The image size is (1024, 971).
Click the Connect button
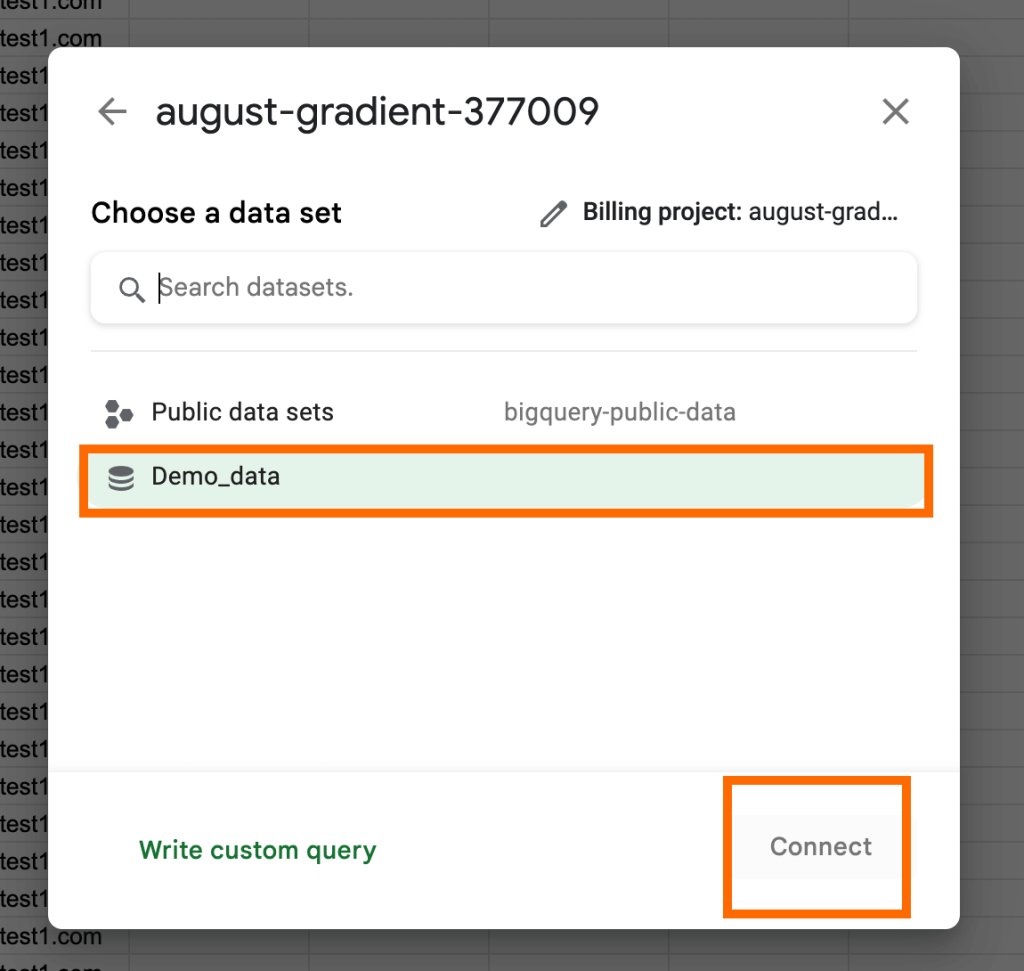pyautogui.click(x=820, y=846)
